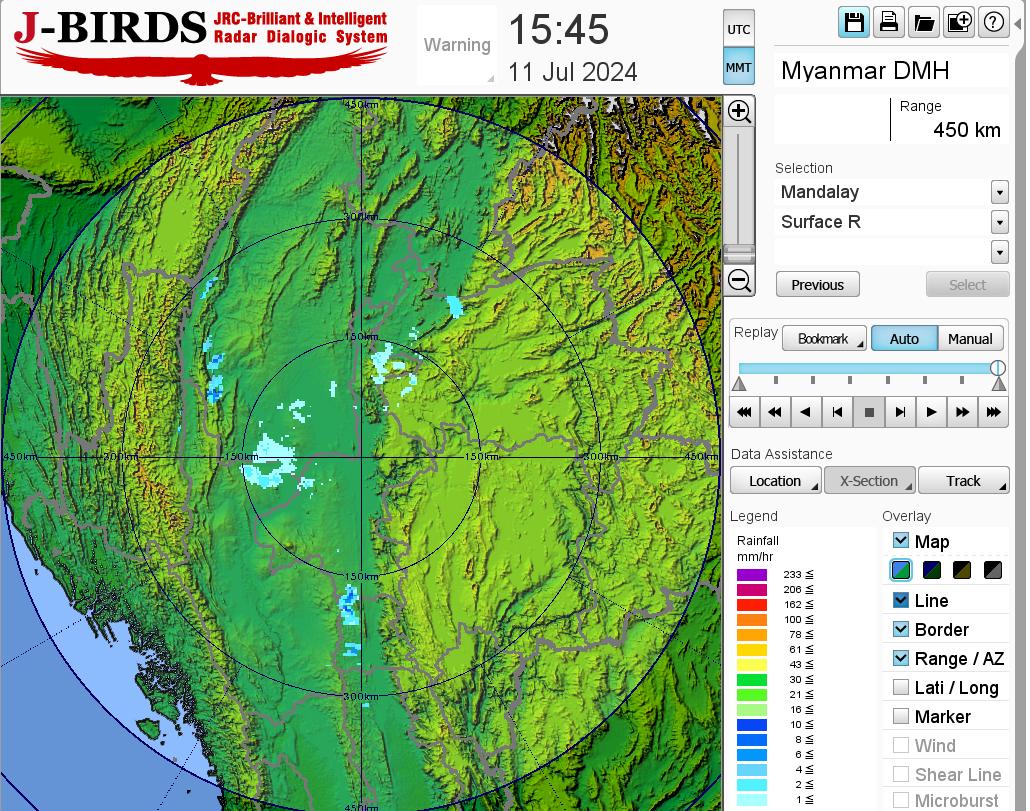Screen dimensions: 1030x811
Task: Uncheck the Border overlay checkbox
Action: pos(901,629)
